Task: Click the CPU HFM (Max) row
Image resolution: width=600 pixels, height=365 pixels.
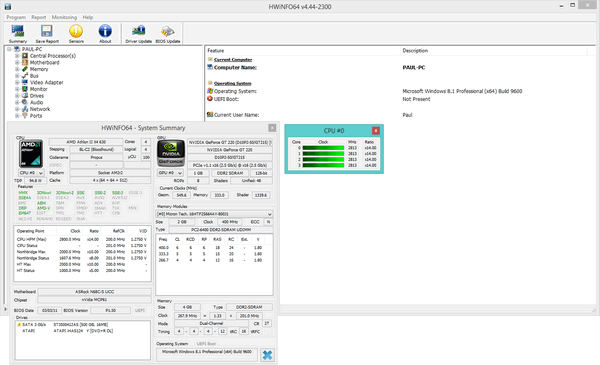Action: tap(82, 240)
